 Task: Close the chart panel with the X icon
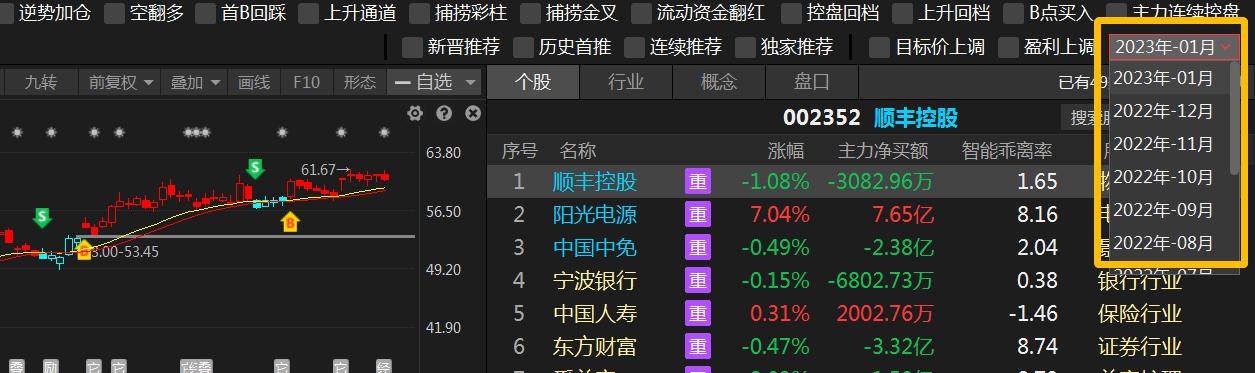click(x=473, y=114)
